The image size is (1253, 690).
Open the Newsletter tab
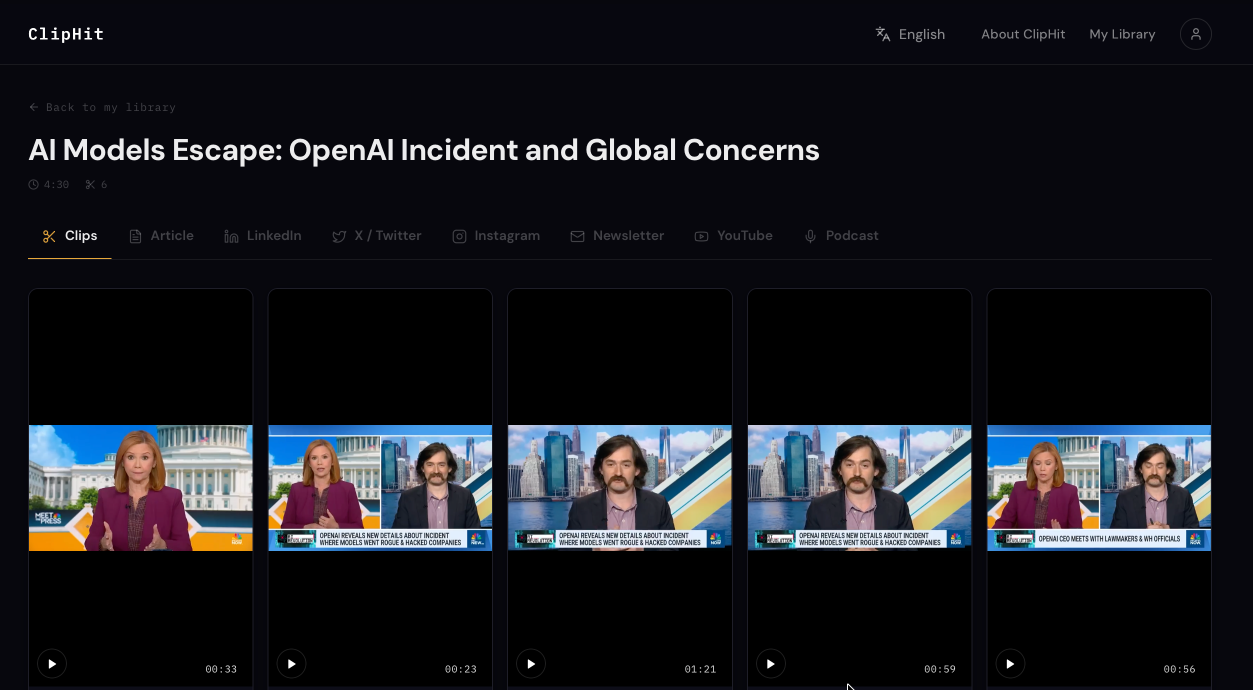click(x=617, y=236)
